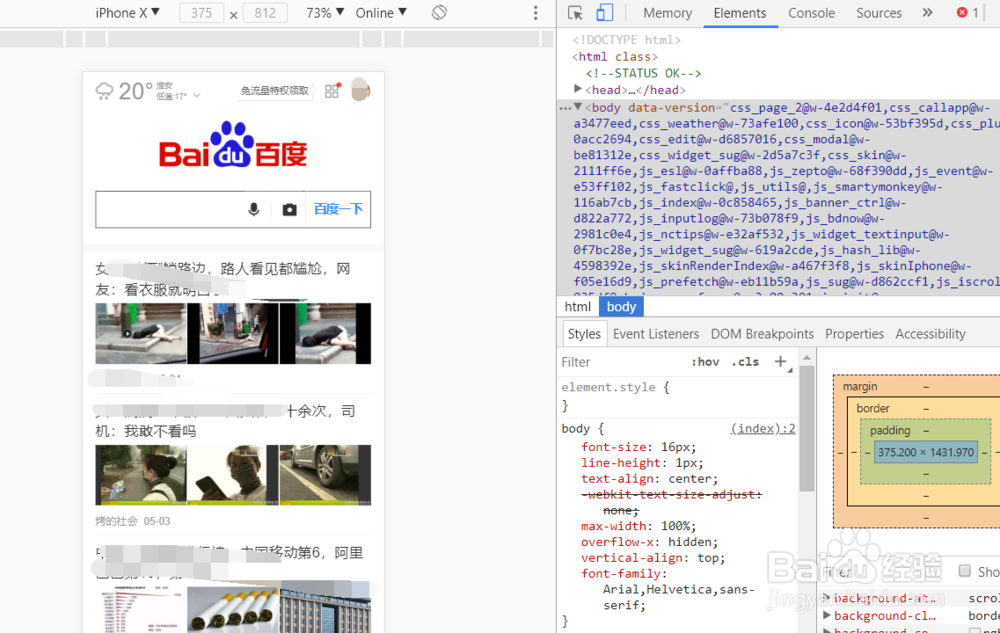Open the Styles pane tab
This screenshot has height=633, width=1000.
coord(584,334)
